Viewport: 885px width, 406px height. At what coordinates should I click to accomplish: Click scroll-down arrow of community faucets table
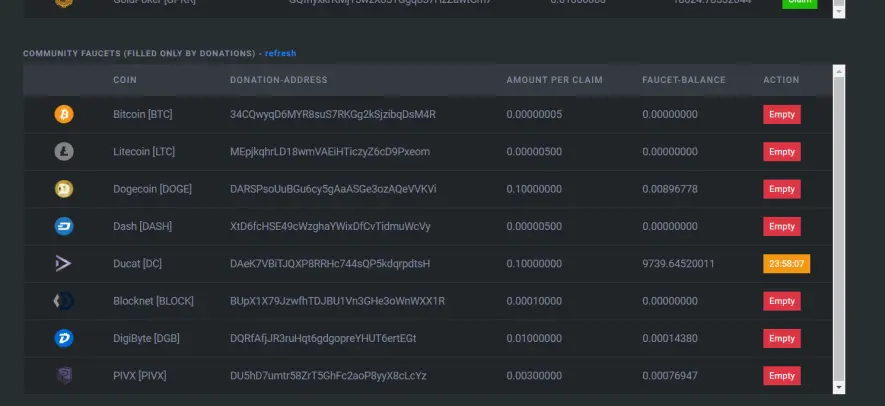click(839, 388)
